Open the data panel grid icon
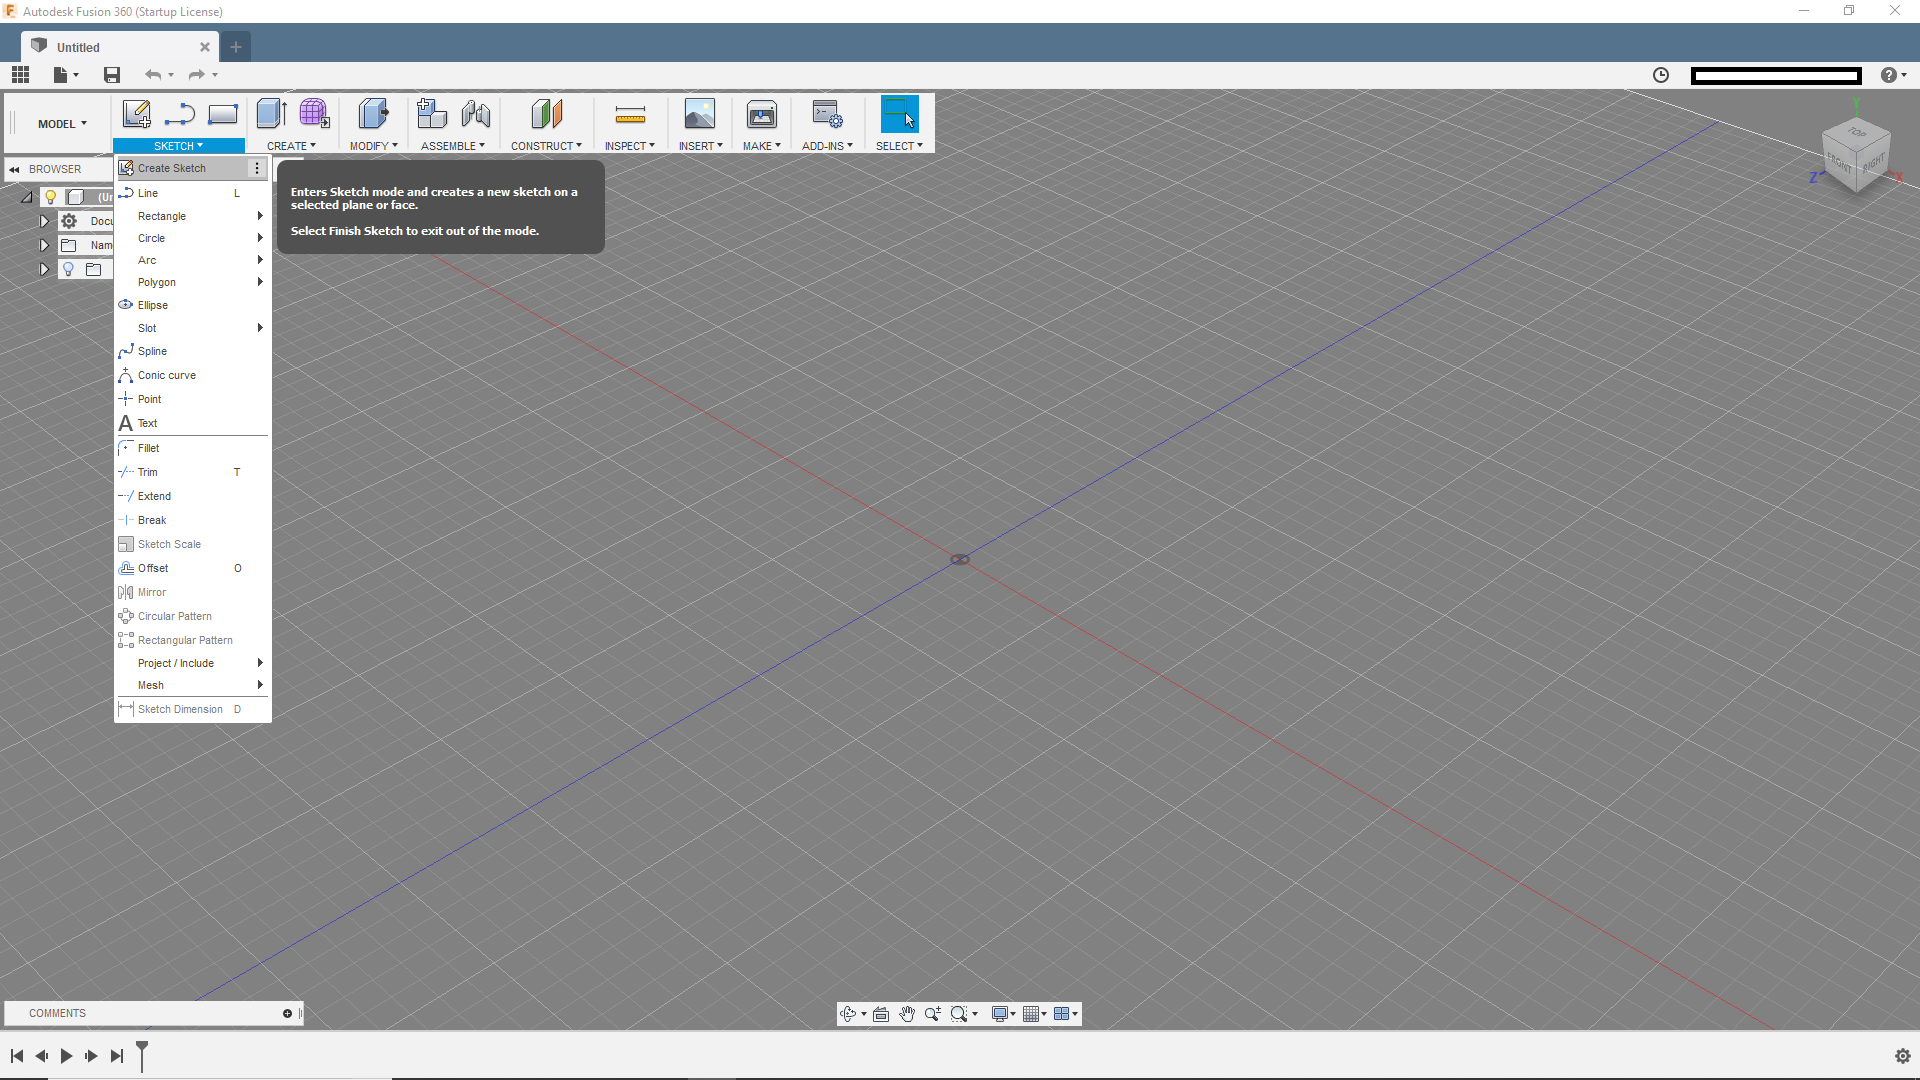This screenshot has width=1920, height=1080. (21, 74)
